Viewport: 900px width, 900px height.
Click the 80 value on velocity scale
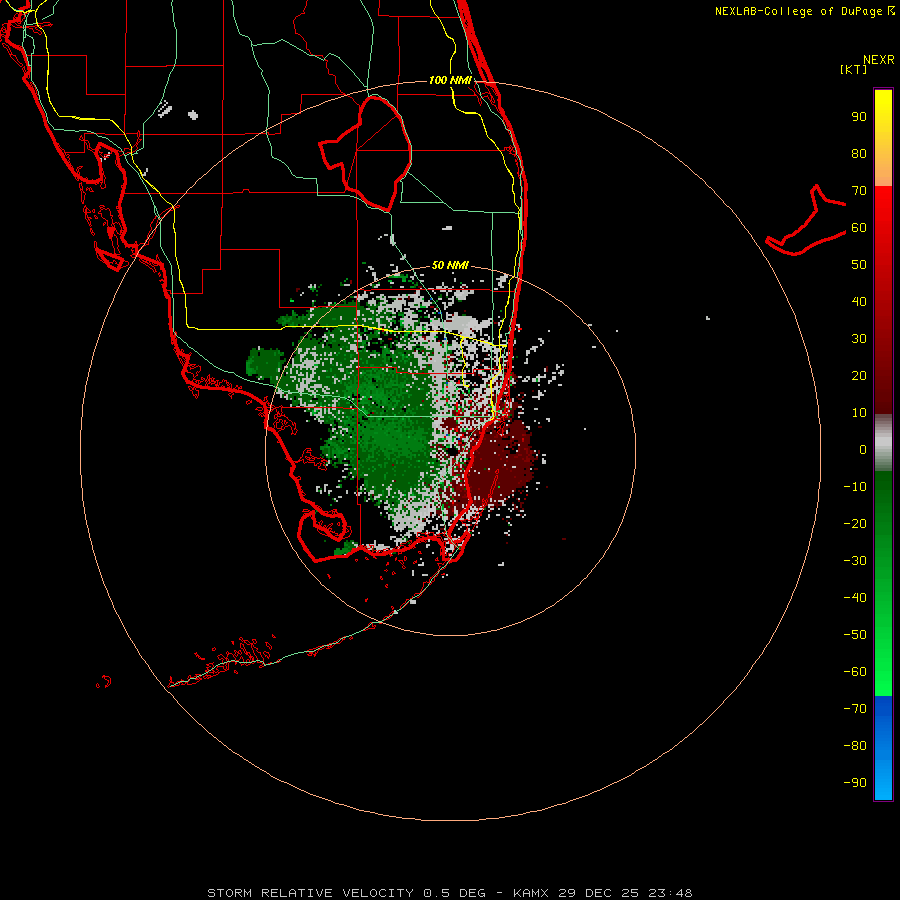coord(859,154)
